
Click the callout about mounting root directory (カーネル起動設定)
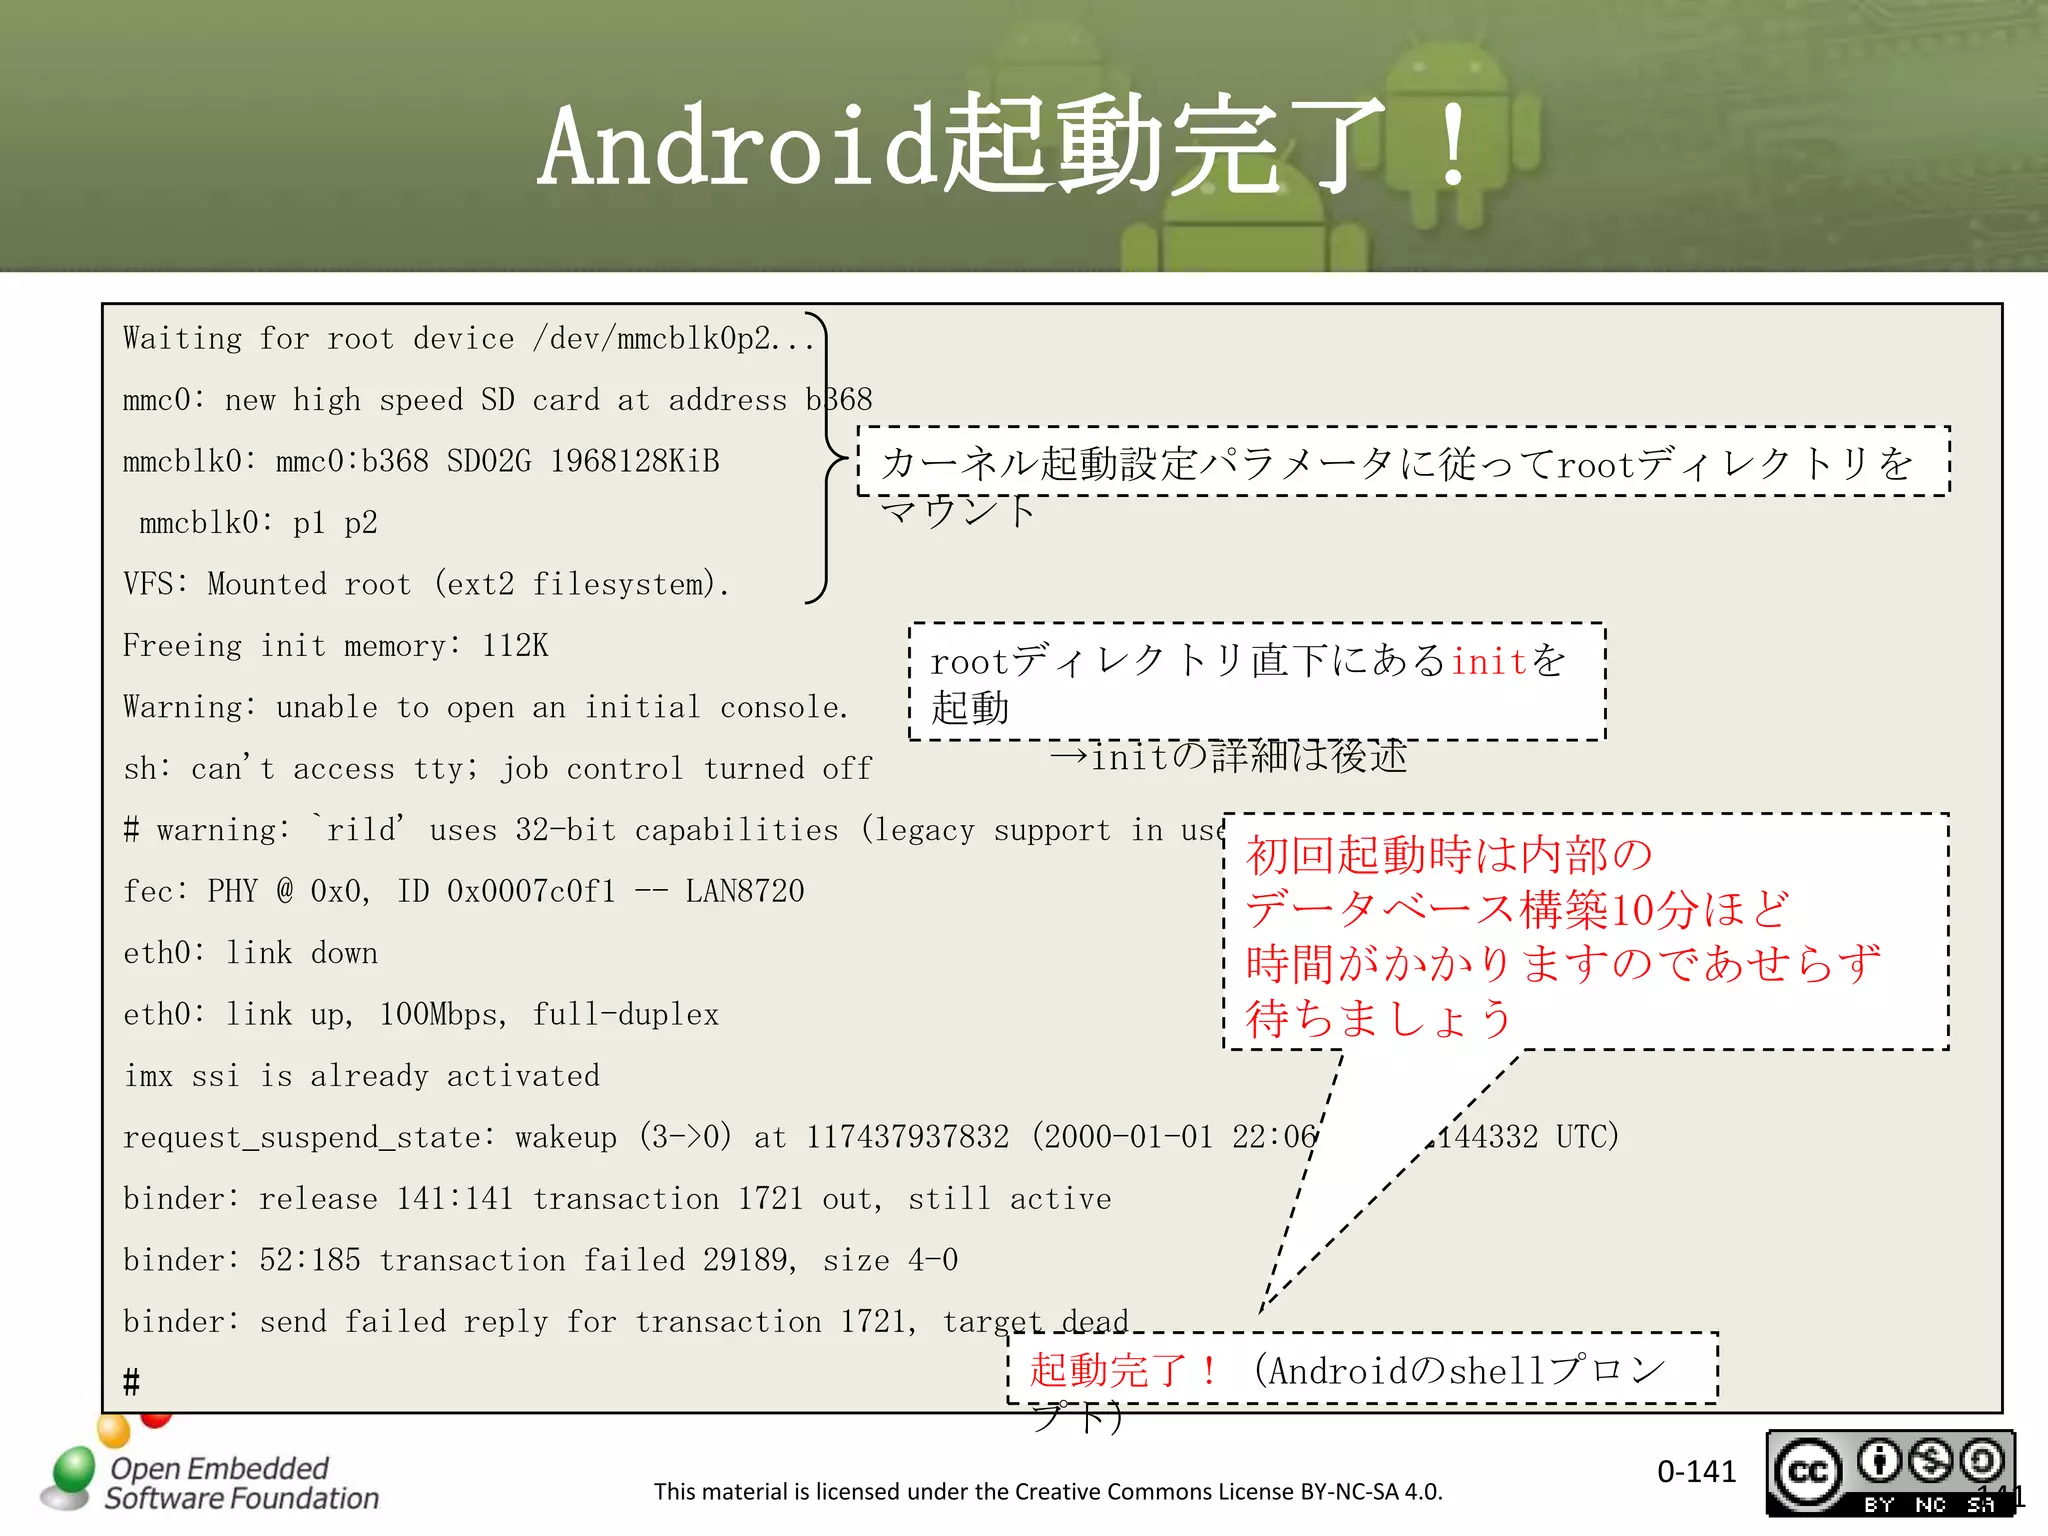click(1404, 462)
